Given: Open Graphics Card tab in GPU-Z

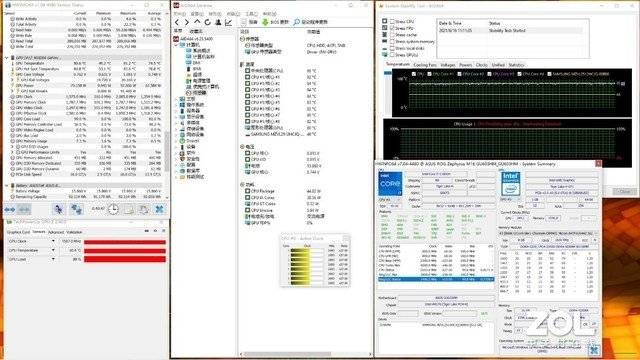Looking at the screenshot, I should point(18,232).
